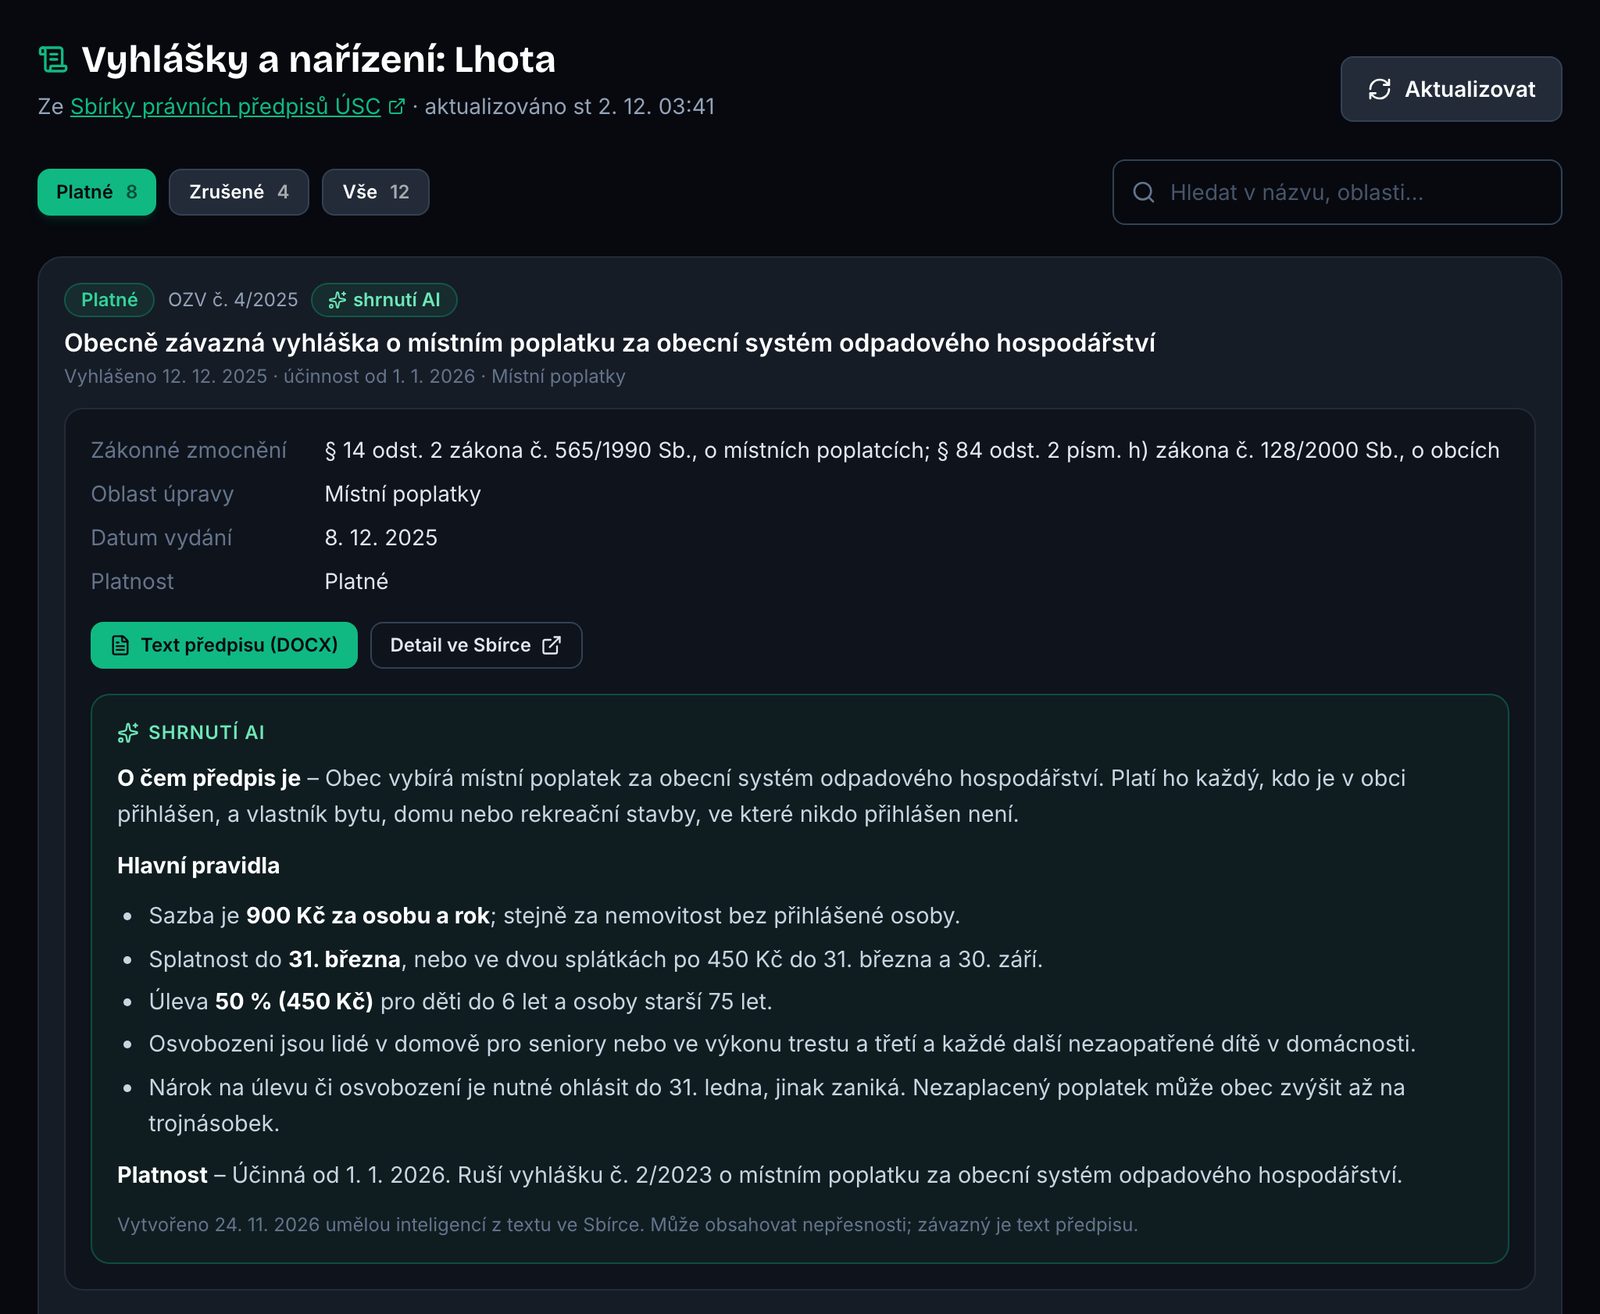
Task: Click the Splatnost do 31. března bullet
Action: tap(596, 960)
